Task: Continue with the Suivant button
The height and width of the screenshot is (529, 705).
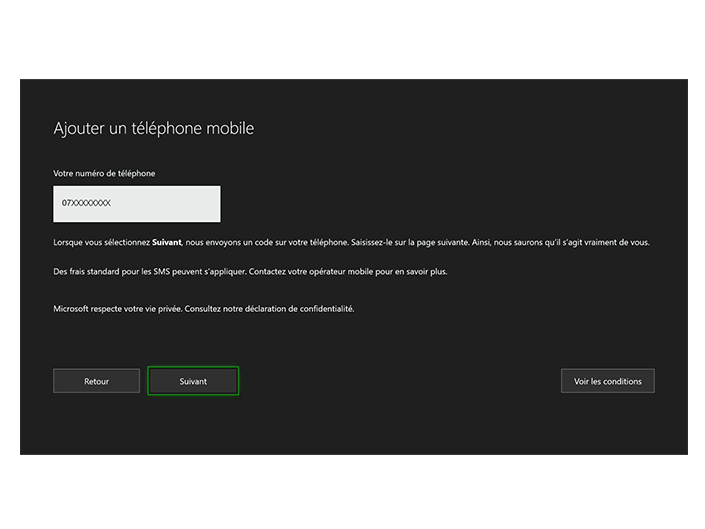Action: (x=193, y=381)
